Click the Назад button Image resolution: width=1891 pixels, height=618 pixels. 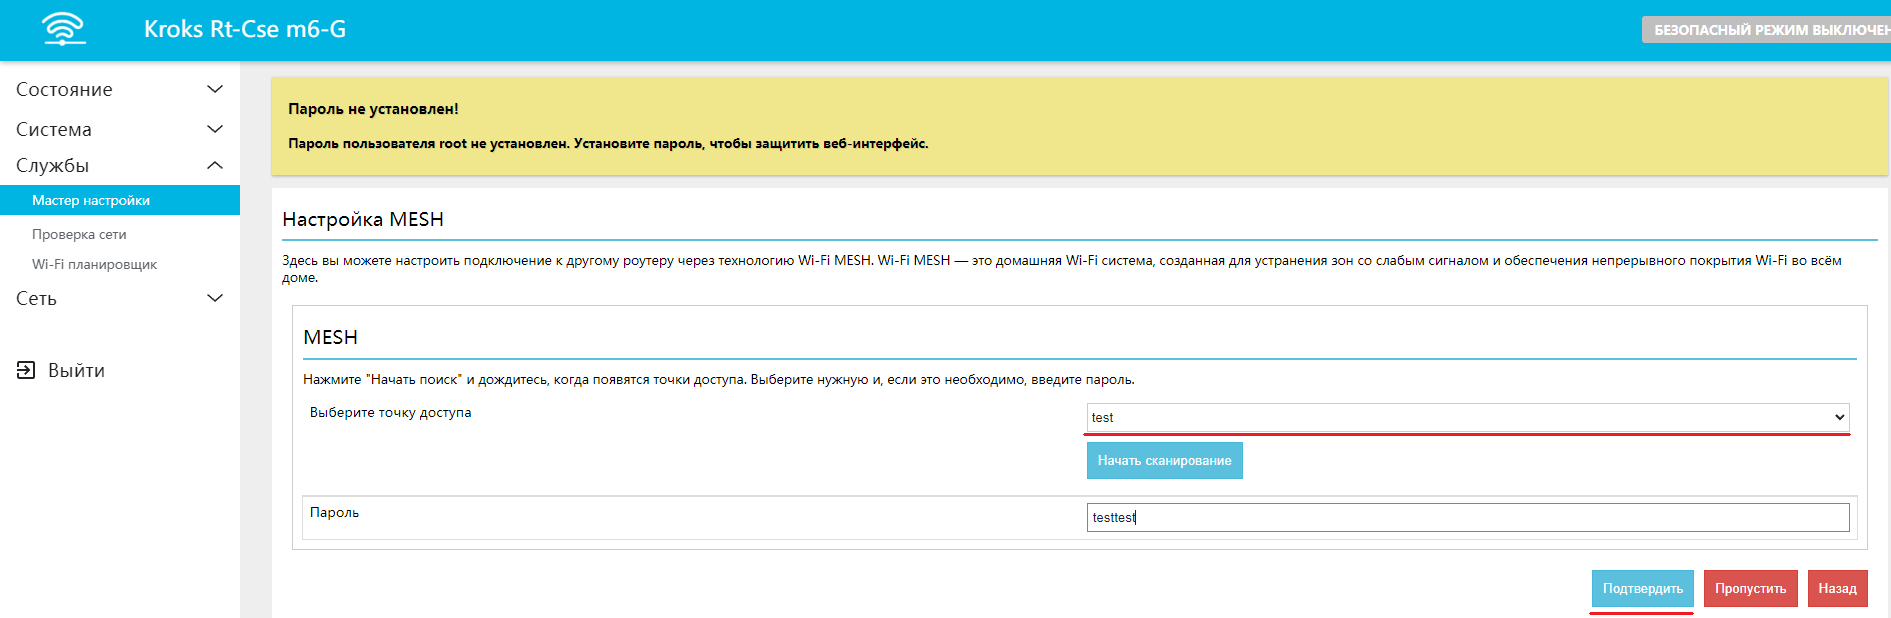click(x=1836, y=588)
